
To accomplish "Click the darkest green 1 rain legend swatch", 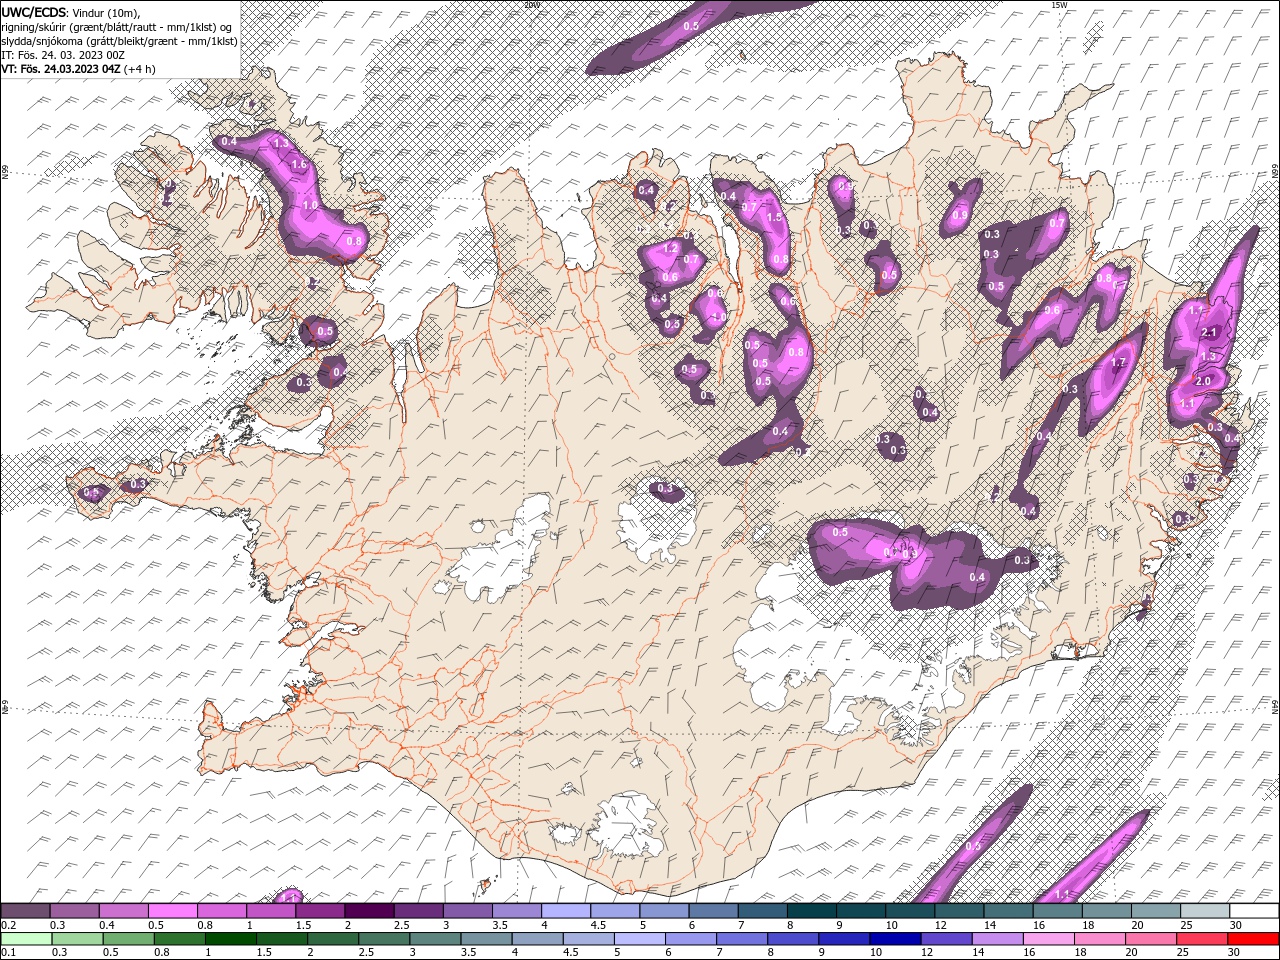I will (230, 939).
